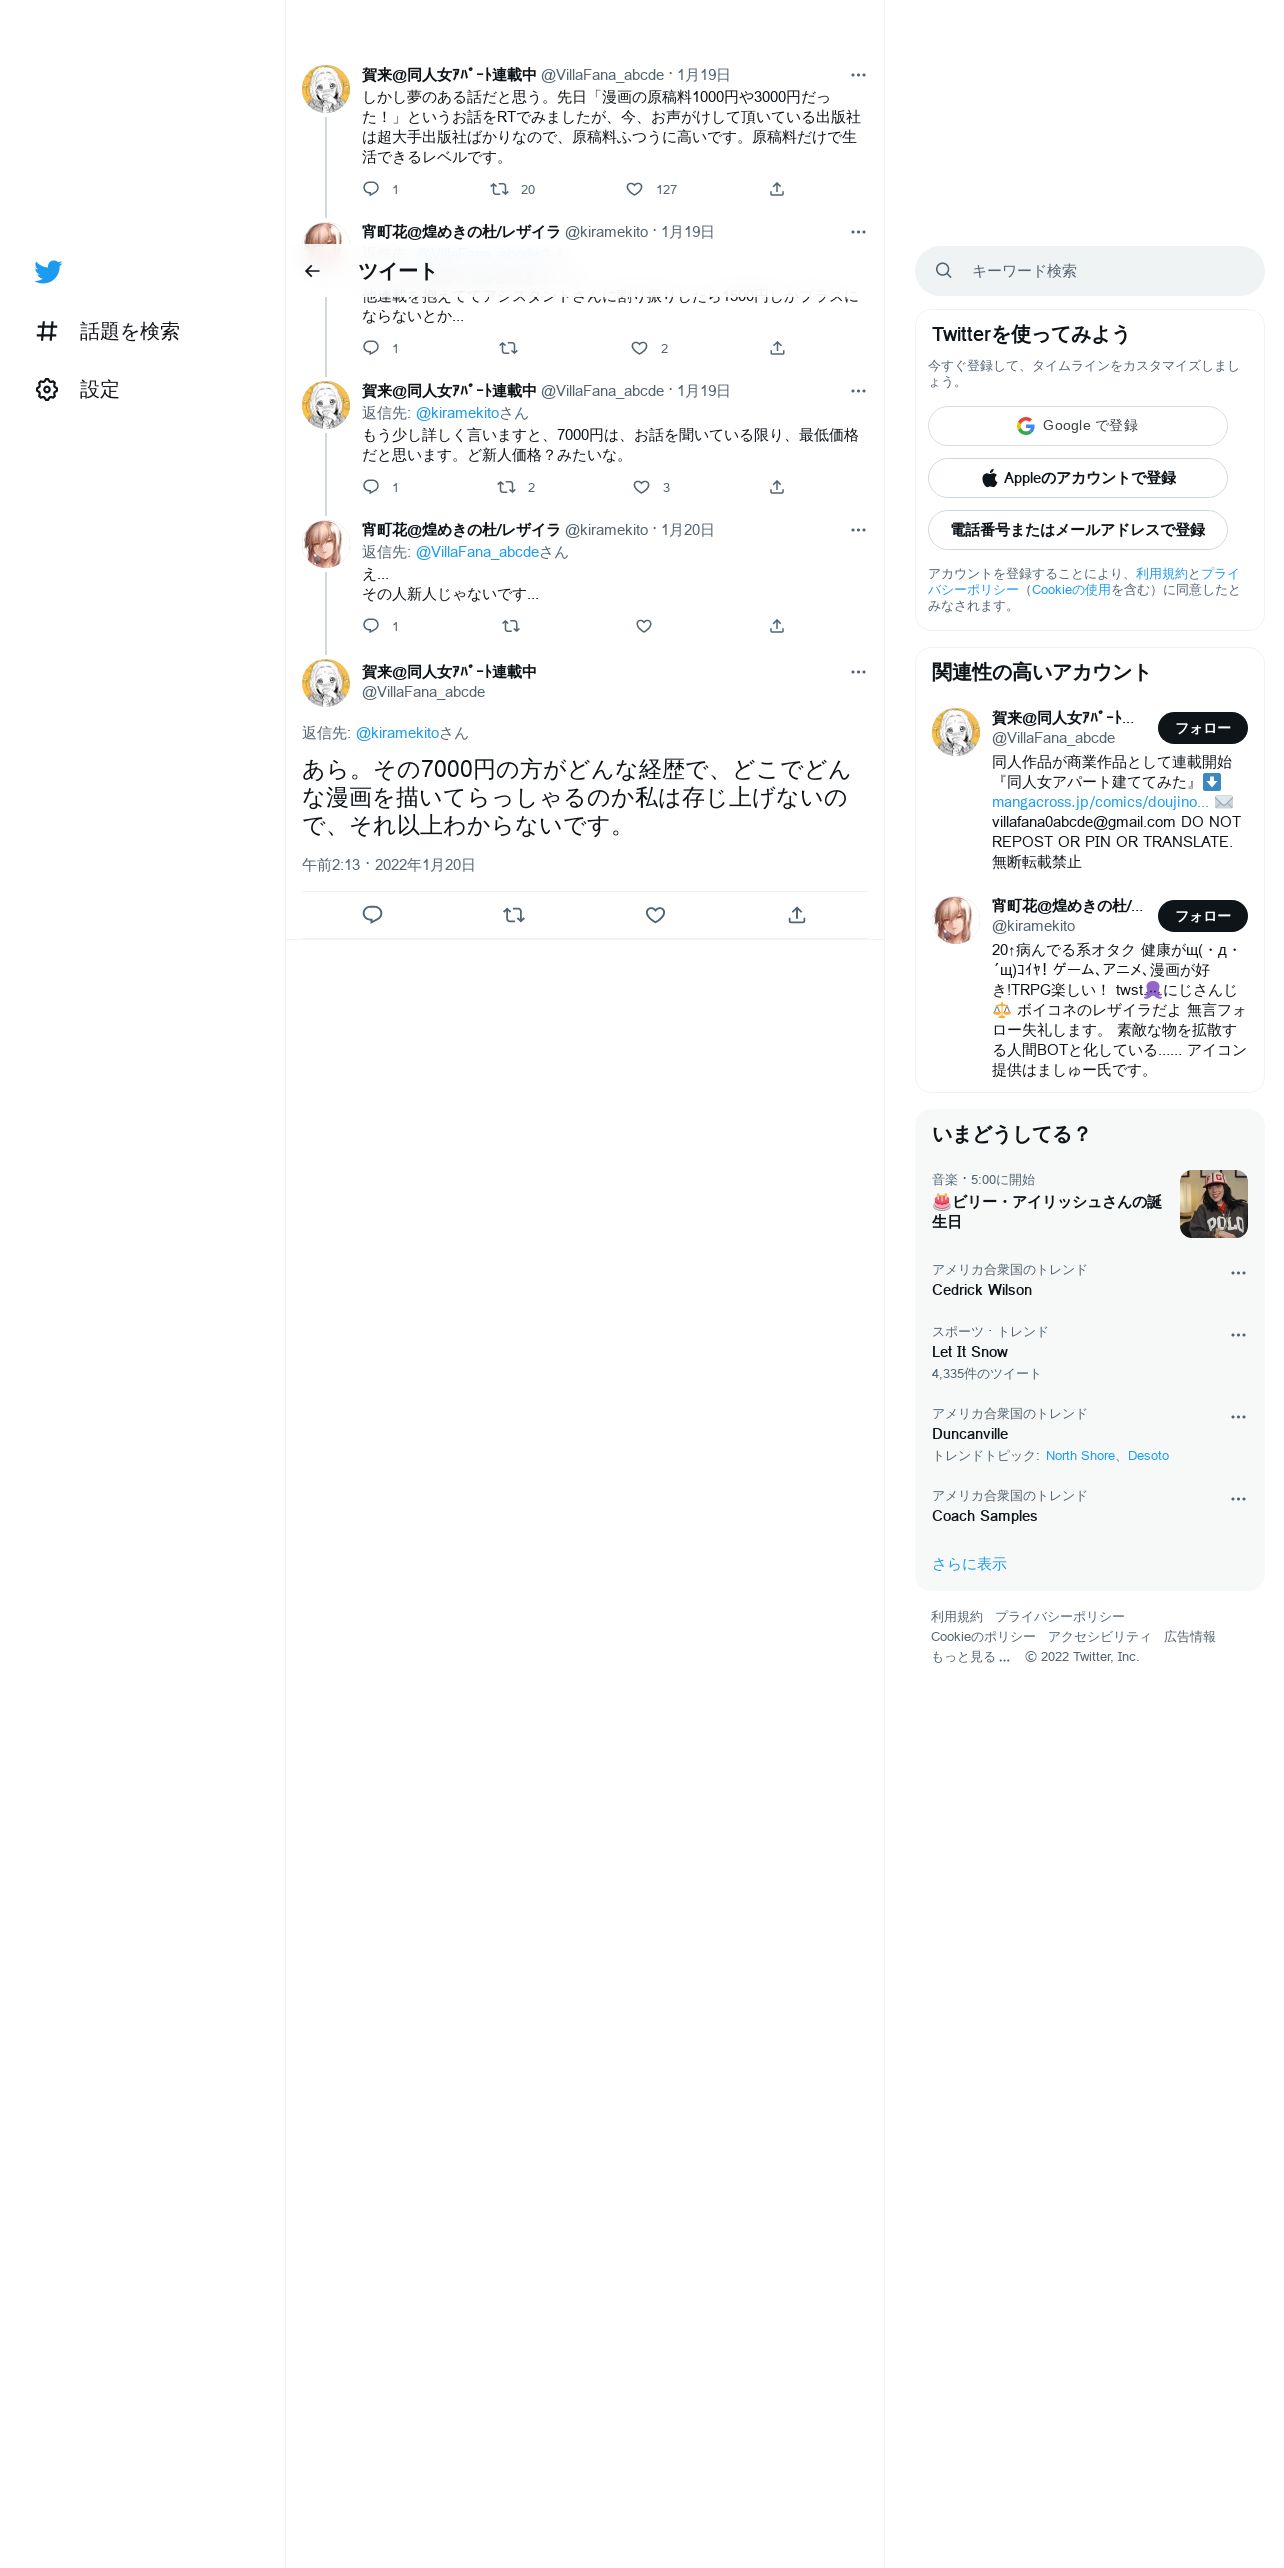Focus the キーワード検索 search field

(x=1090, y=271)
